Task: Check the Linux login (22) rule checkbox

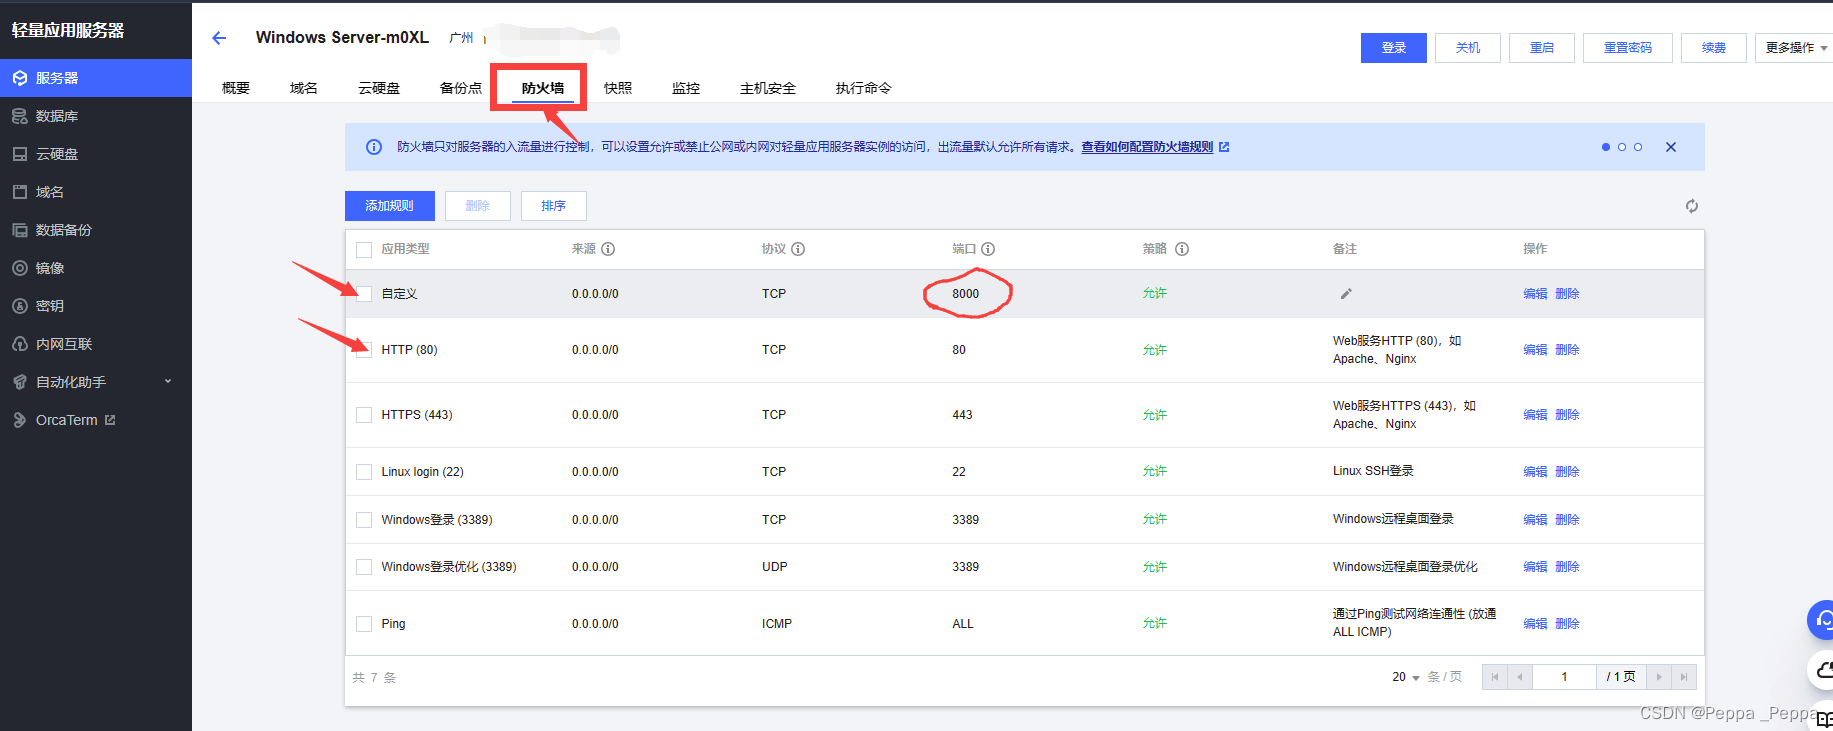Action: click(x=364, y=472)
